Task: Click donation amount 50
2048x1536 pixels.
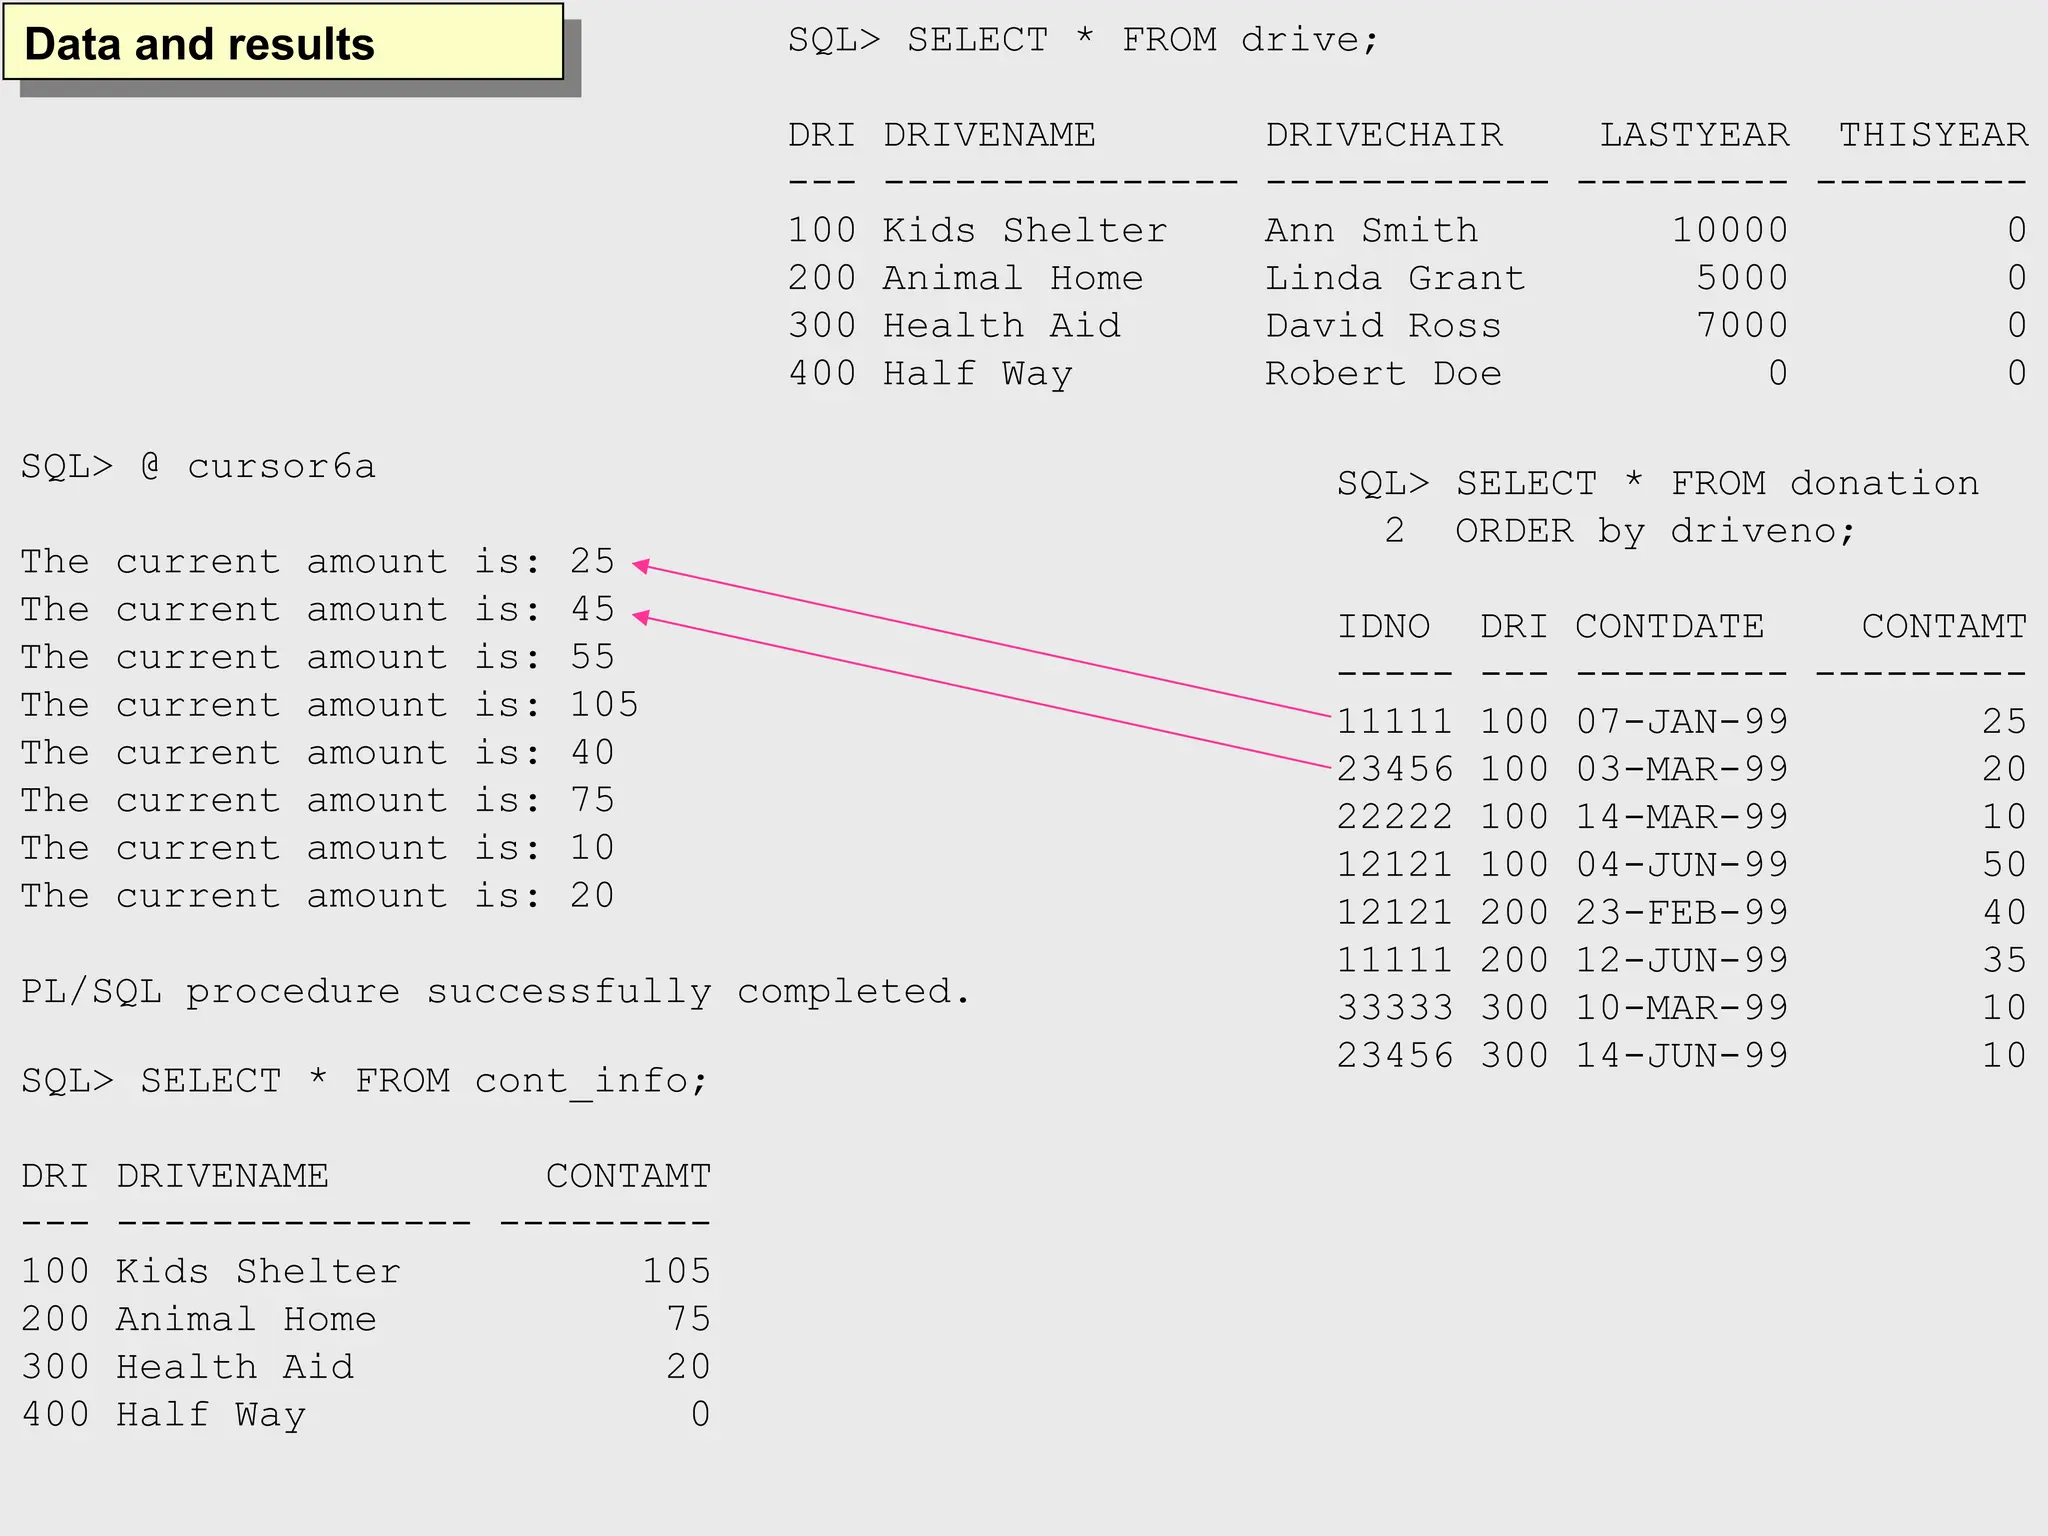Action: click(2004, 866)
